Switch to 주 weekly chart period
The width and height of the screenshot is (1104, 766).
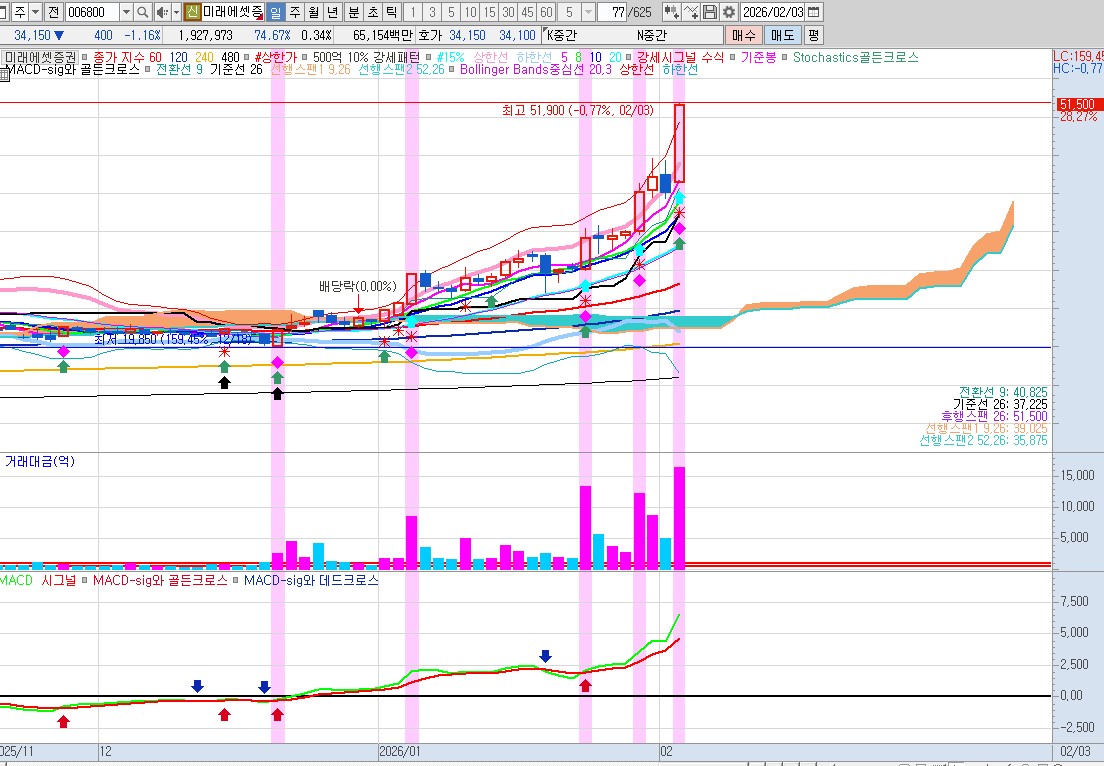pos(295,12)
